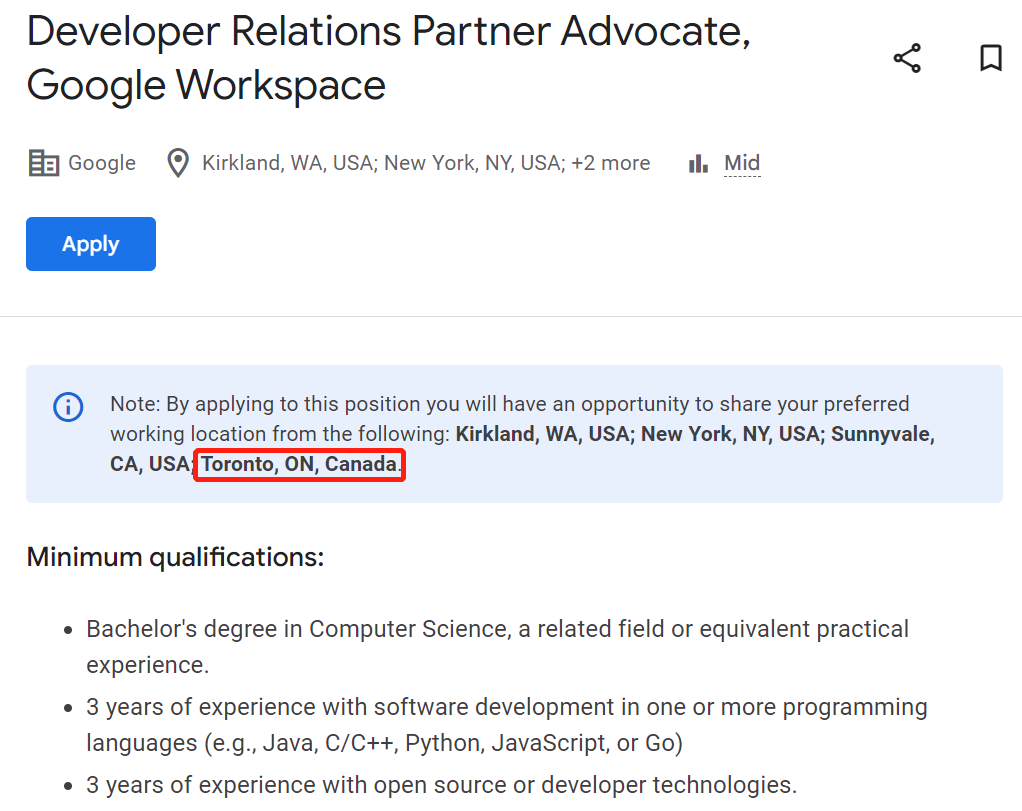
Task: Click New York, NY, USA in the note
Action: 733,434
